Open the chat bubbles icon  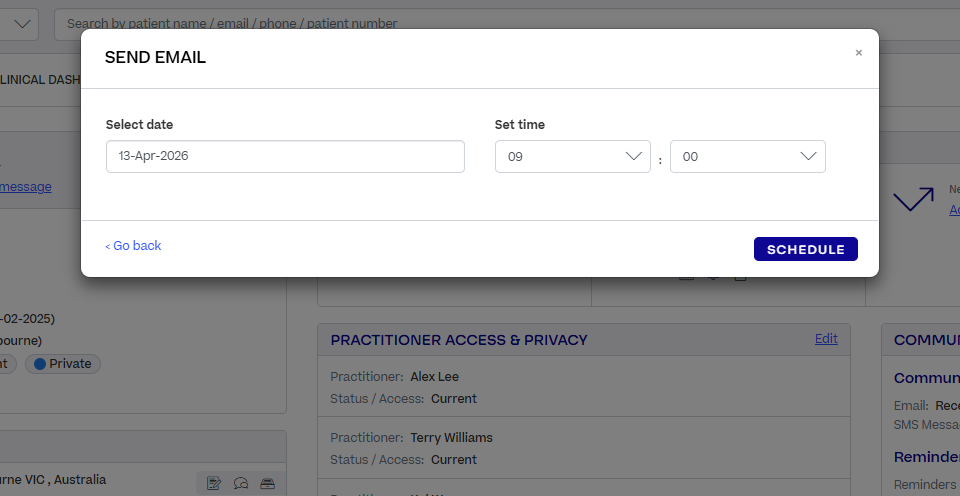tap(241, 483)
